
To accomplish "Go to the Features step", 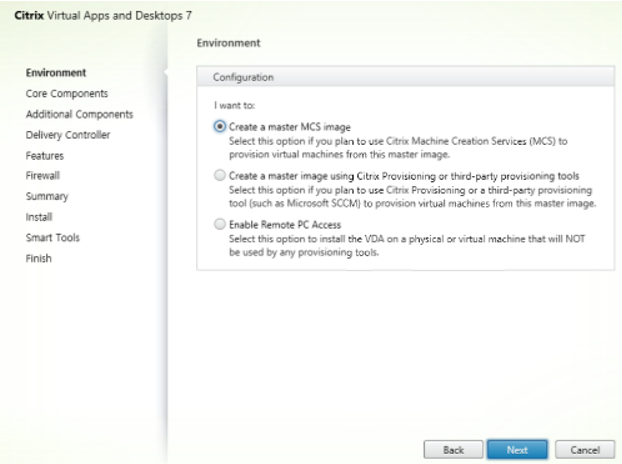I will (45, 155).
